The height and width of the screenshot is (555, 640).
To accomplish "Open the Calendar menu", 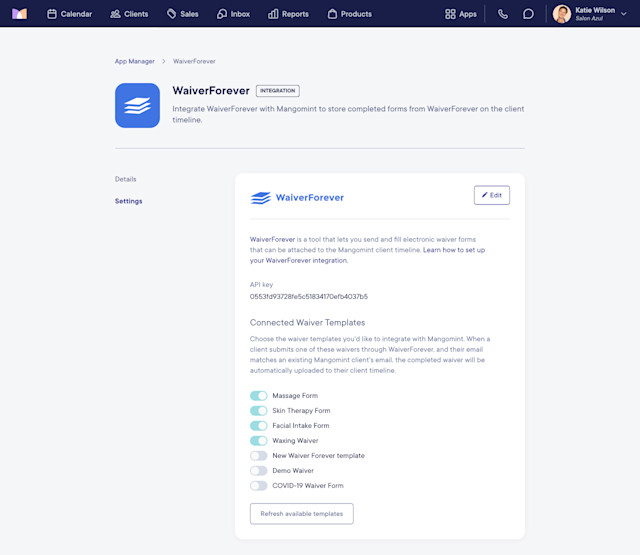I will tap(69, 14).
